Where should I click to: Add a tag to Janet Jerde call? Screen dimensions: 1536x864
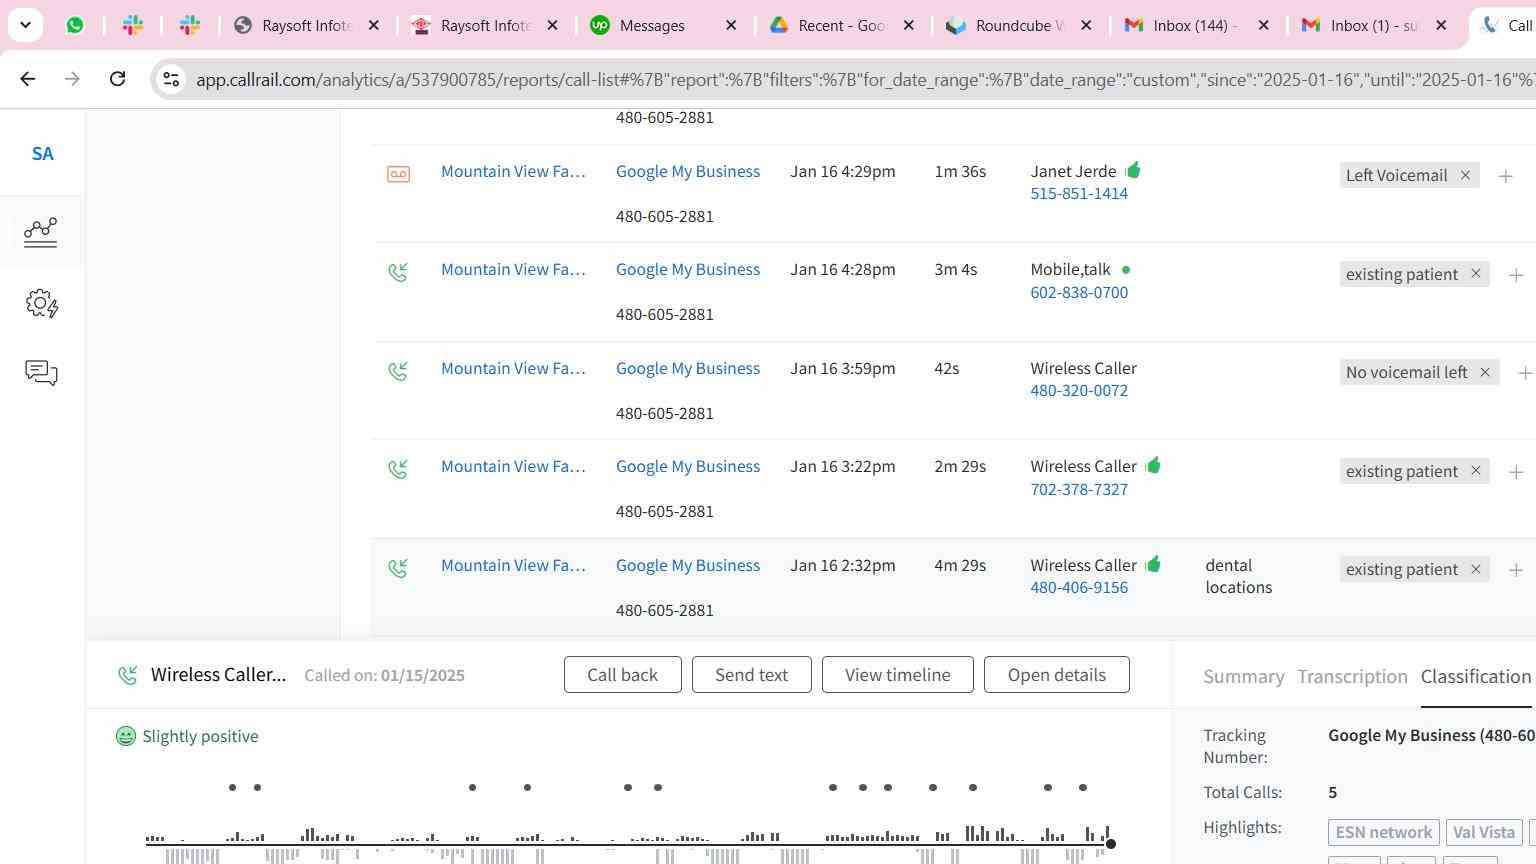tap(1505, 176)
